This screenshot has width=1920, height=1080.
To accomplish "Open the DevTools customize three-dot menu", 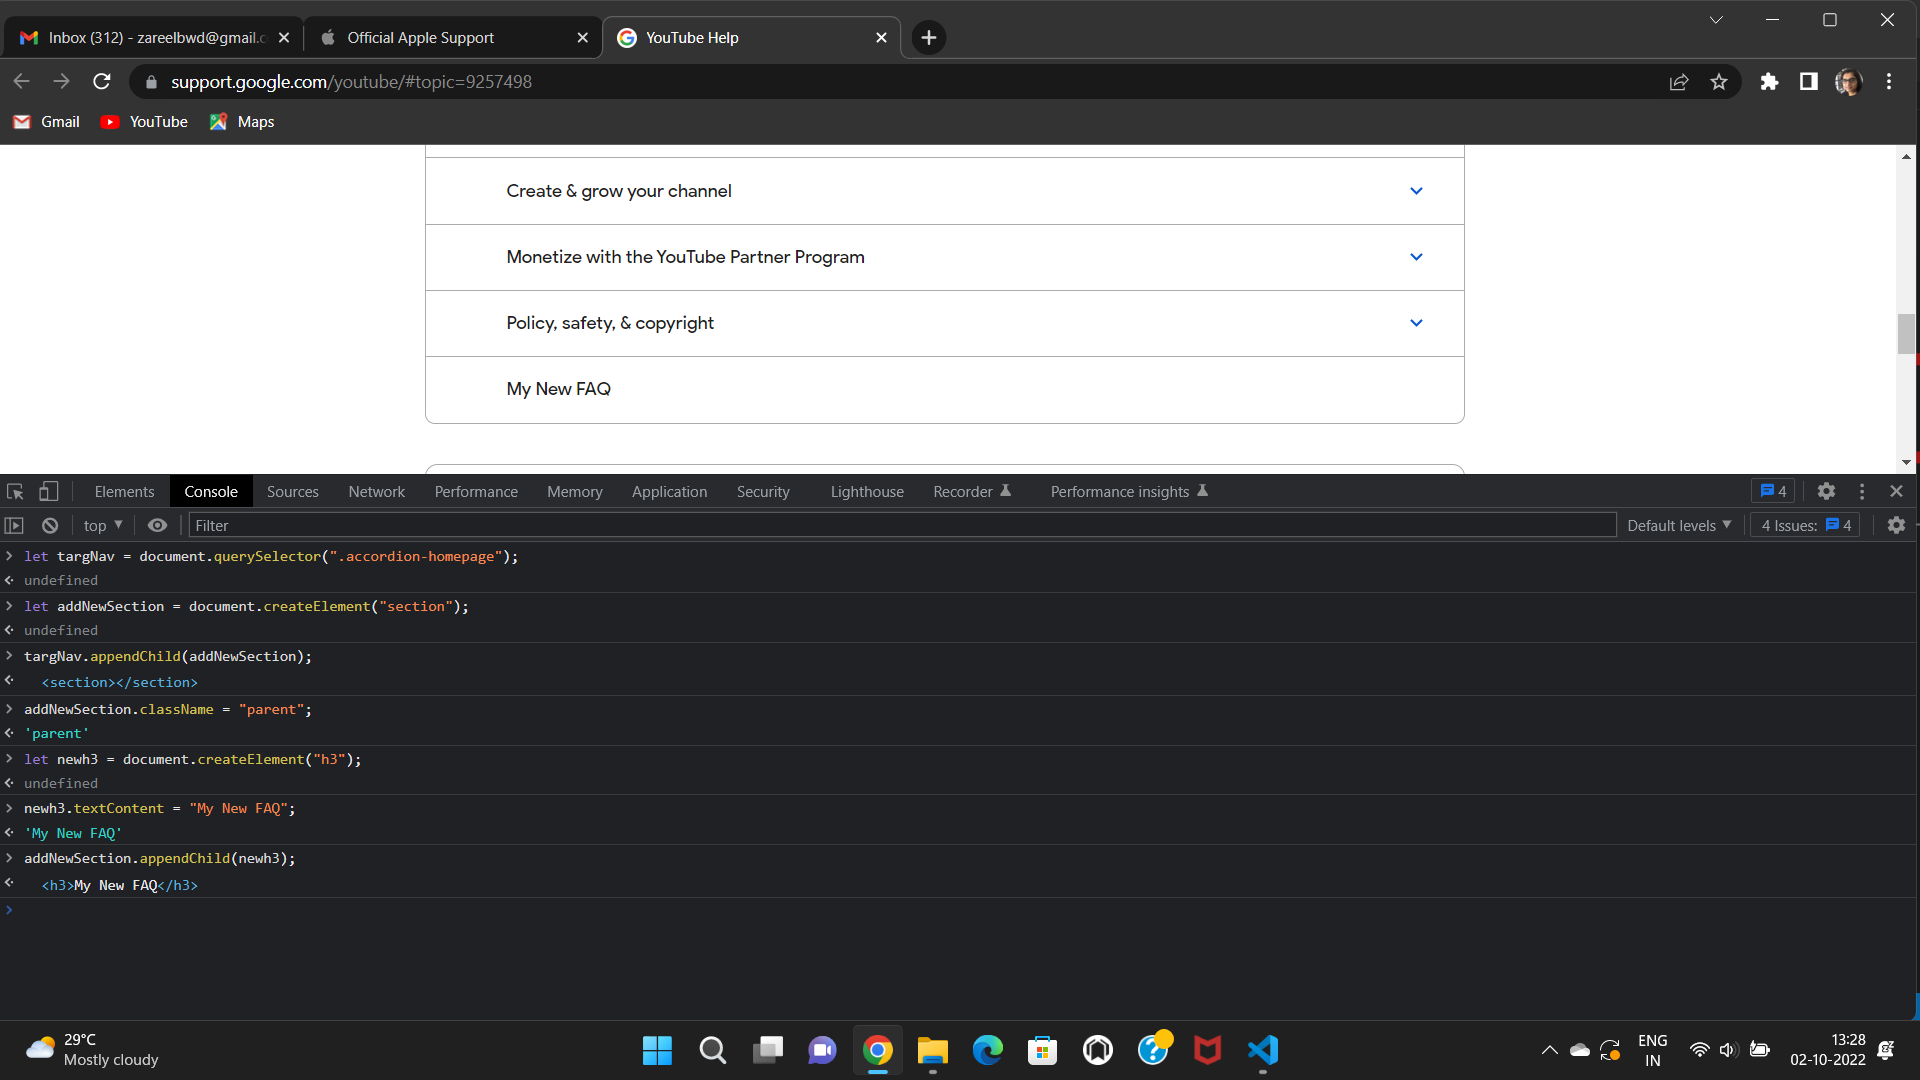I will pos(1862,491).
